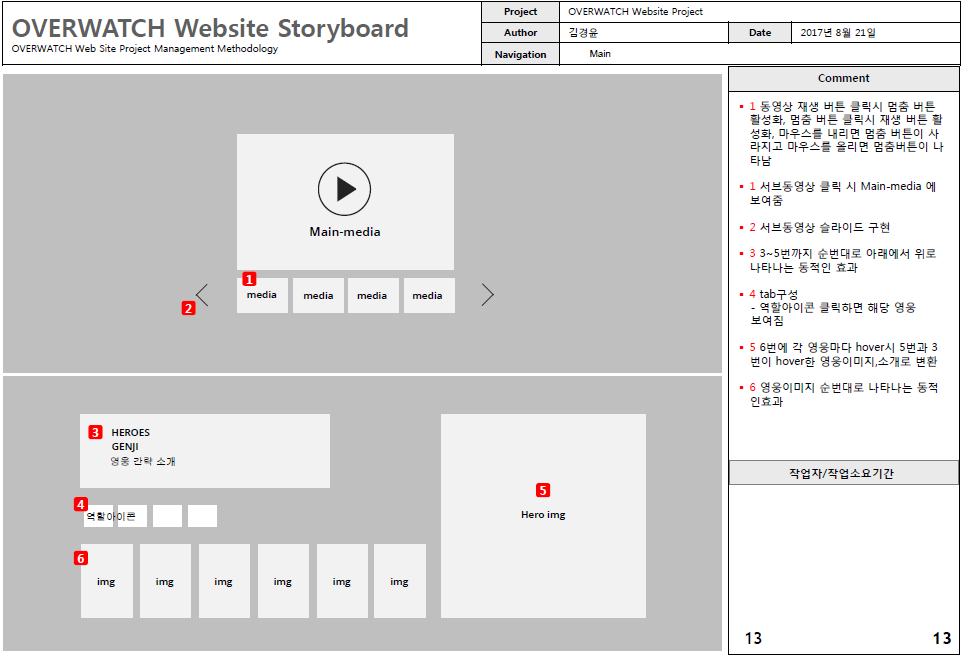
Task: Select the first media thumbnail
Action: [262, 297]
